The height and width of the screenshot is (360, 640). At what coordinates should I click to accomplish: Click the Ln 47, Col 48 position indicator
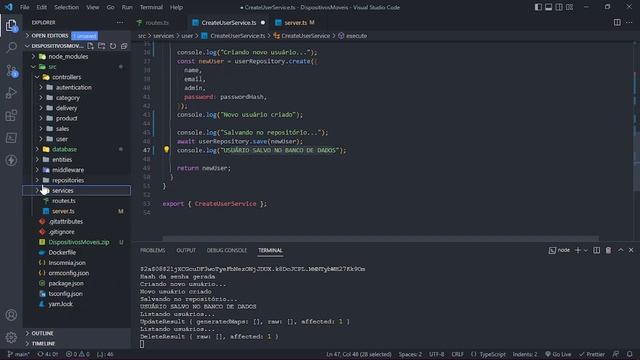(x=359, y=354)
